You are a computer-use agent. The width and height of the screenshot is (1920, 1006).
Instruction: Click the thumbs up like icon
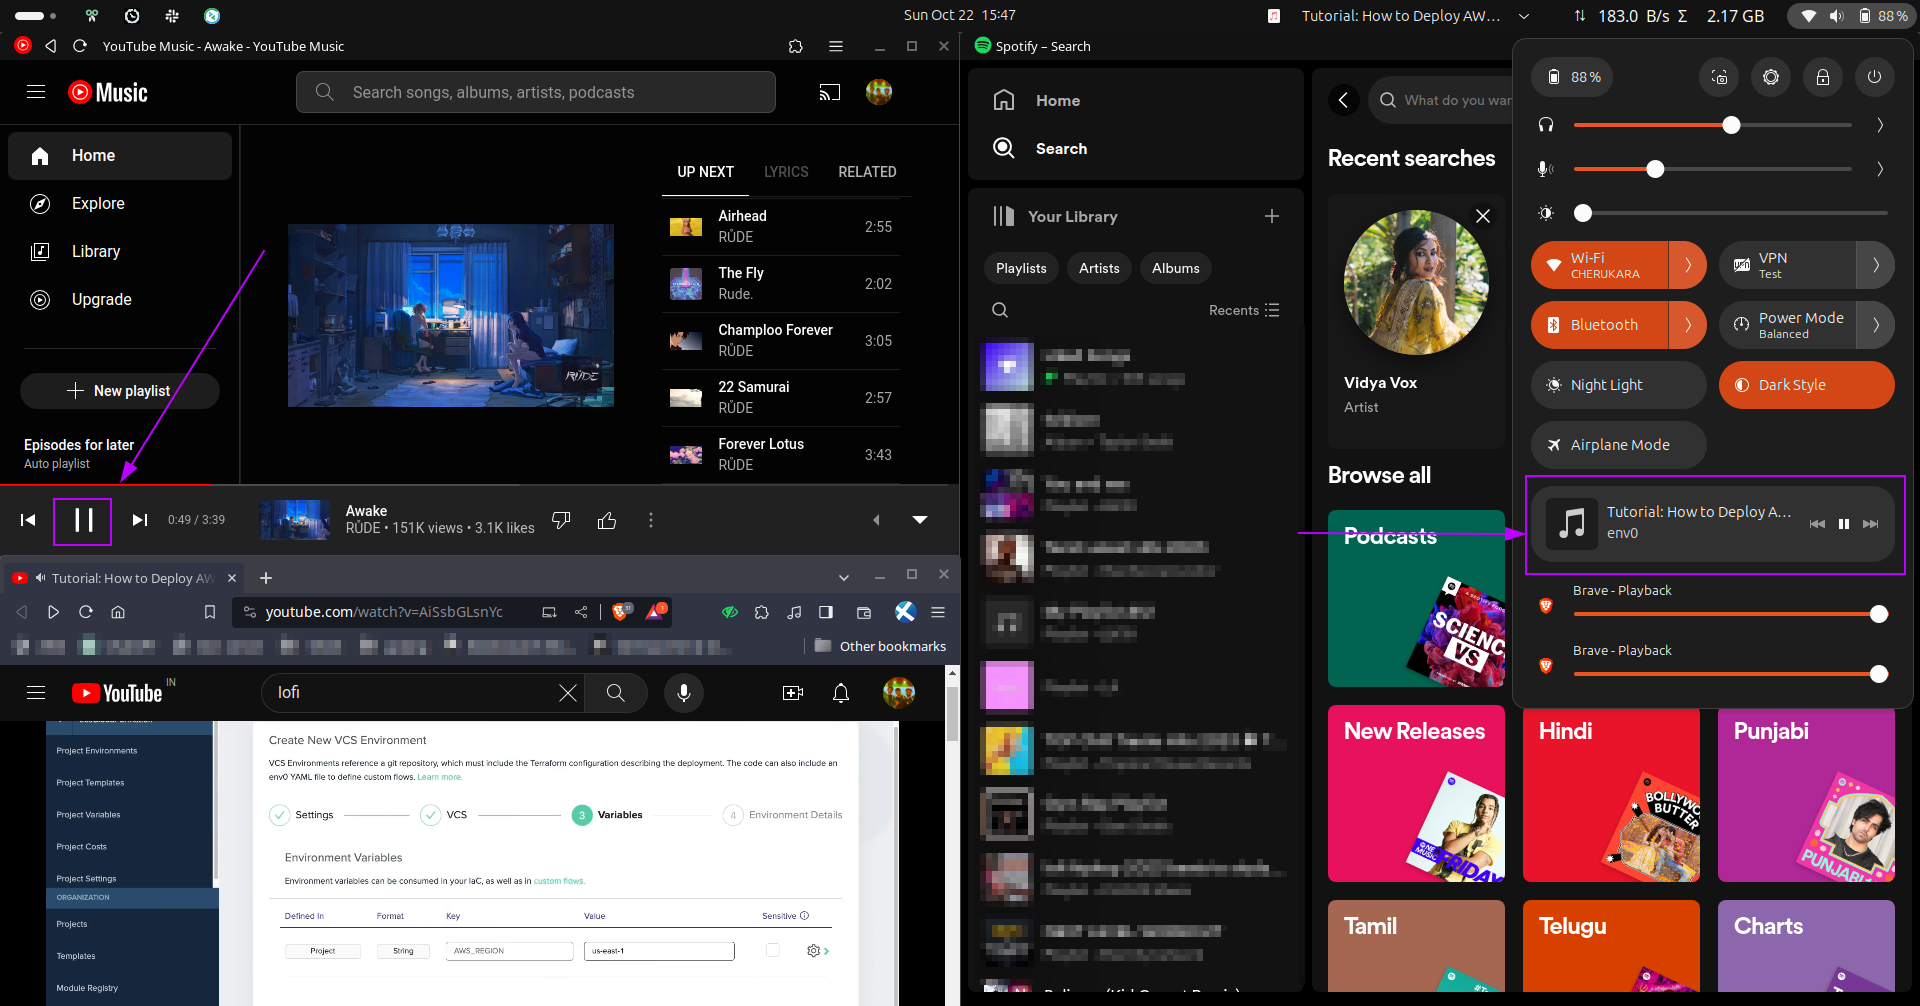[606, 520]
